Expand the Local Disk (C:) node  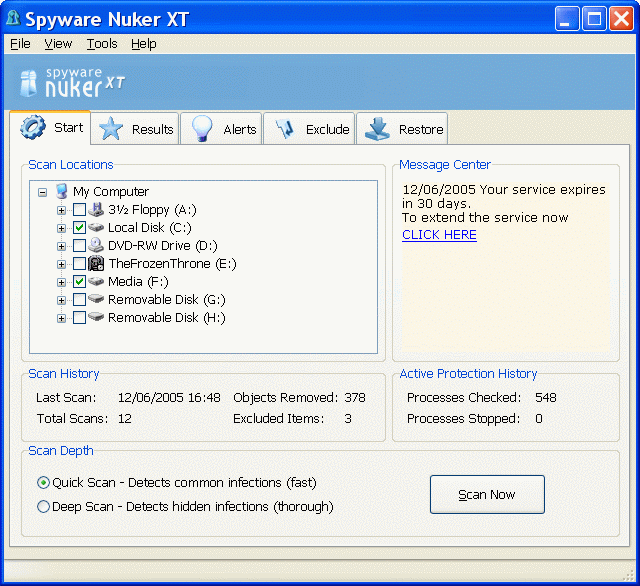(61, 229)
